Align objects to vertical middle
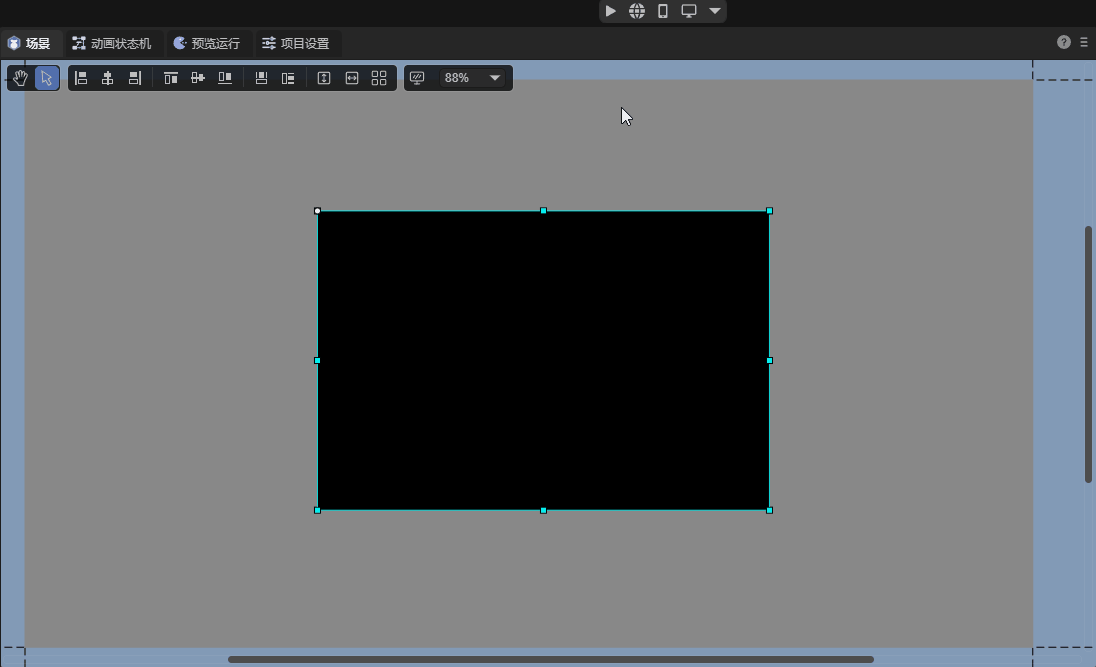1096x667 pixels. 198,78
